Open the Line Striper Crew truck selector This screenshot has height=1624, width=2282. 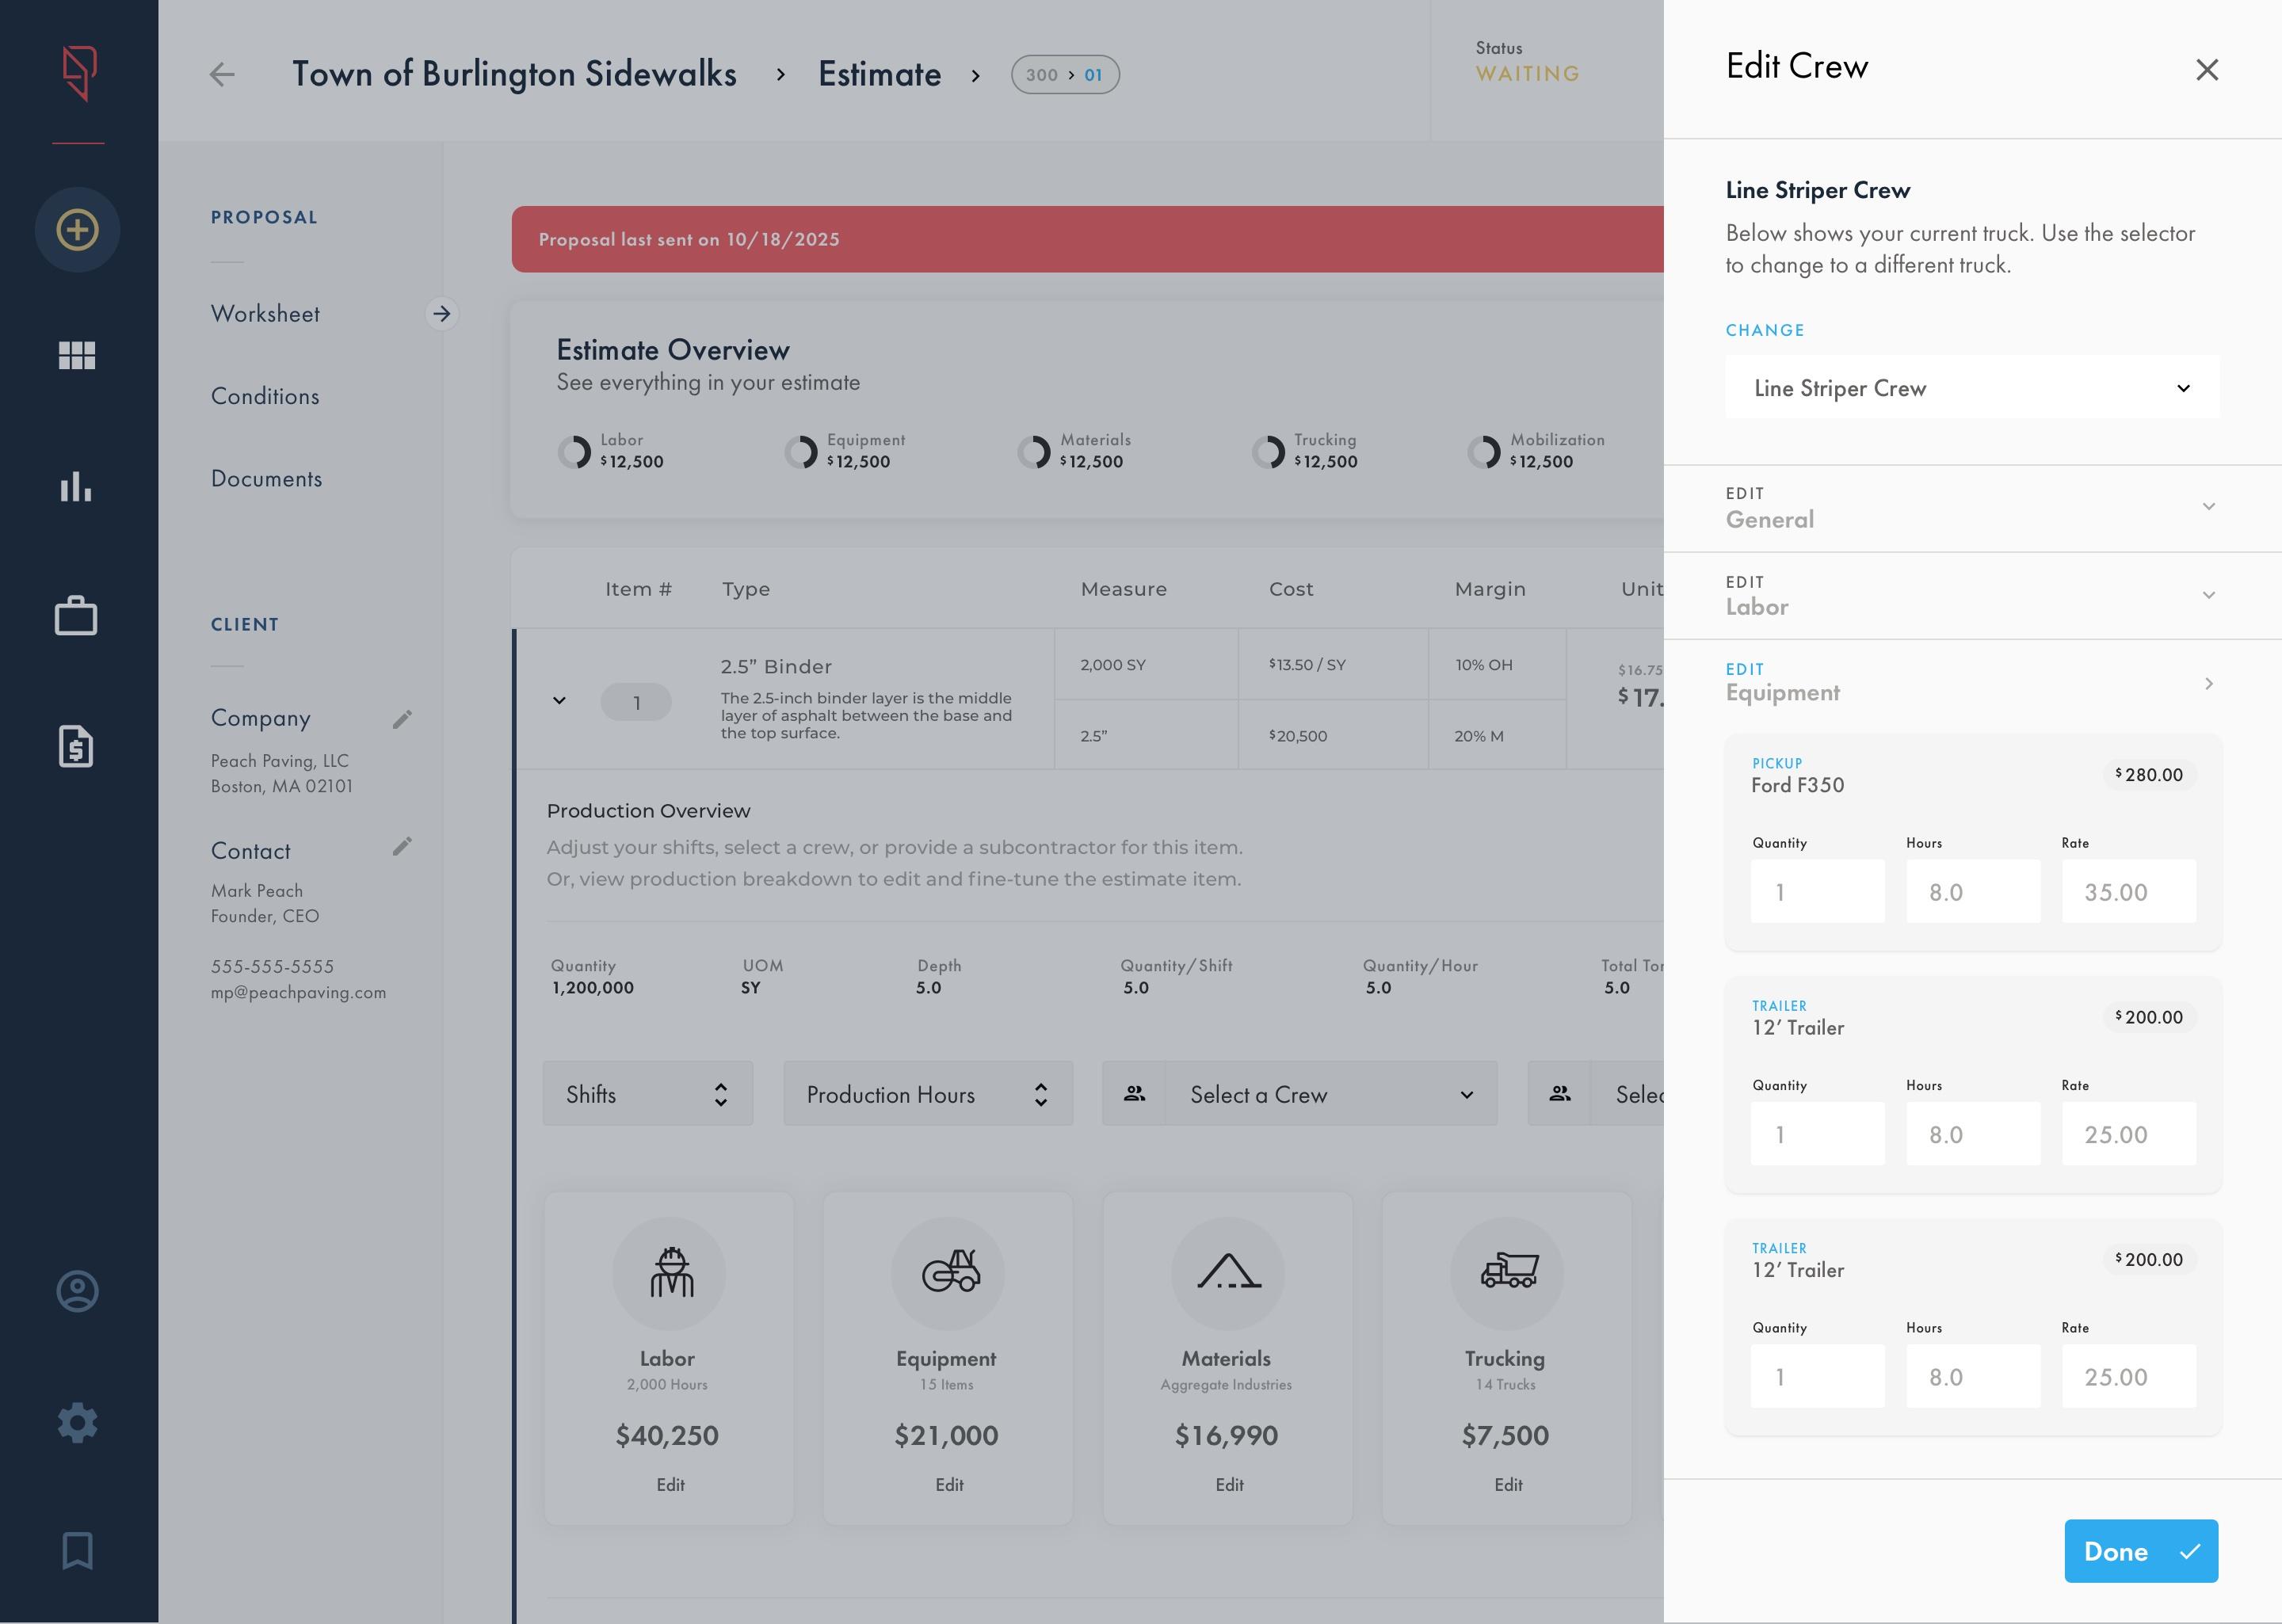pyautogui.click(x=1971, y=388)
